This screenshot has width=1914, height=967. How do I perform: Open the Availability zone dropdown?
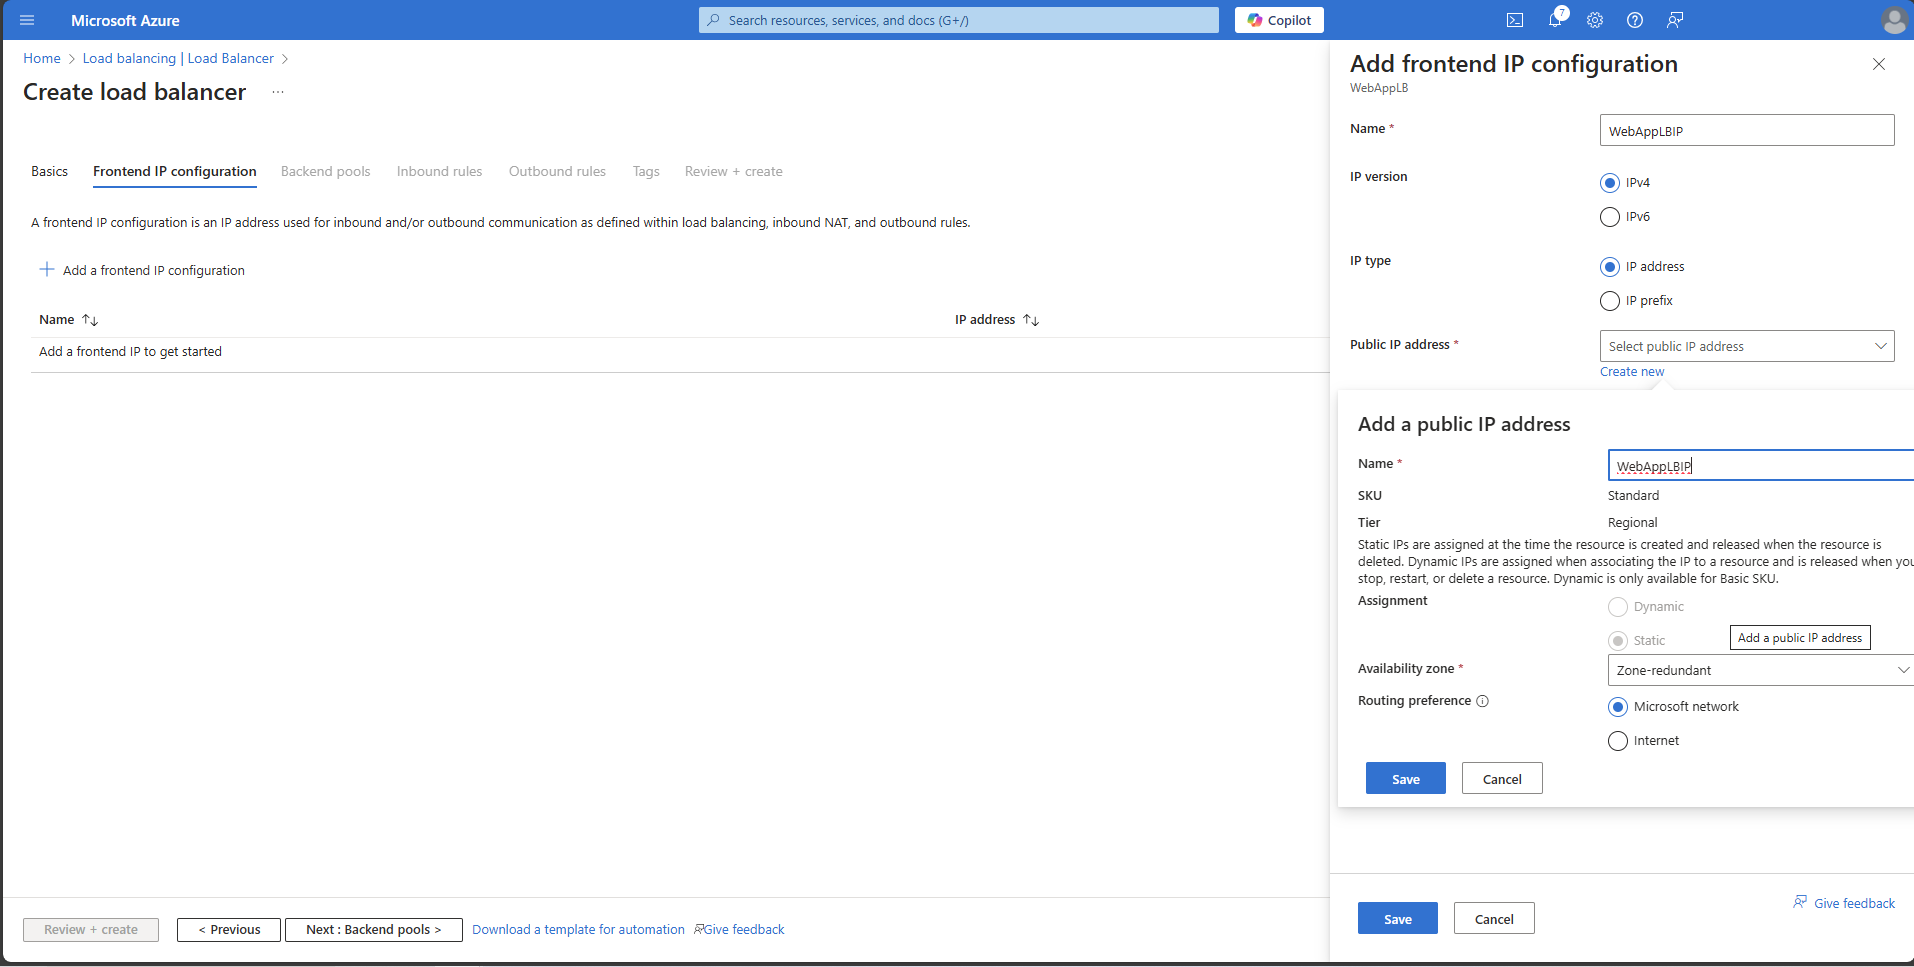1760,670
